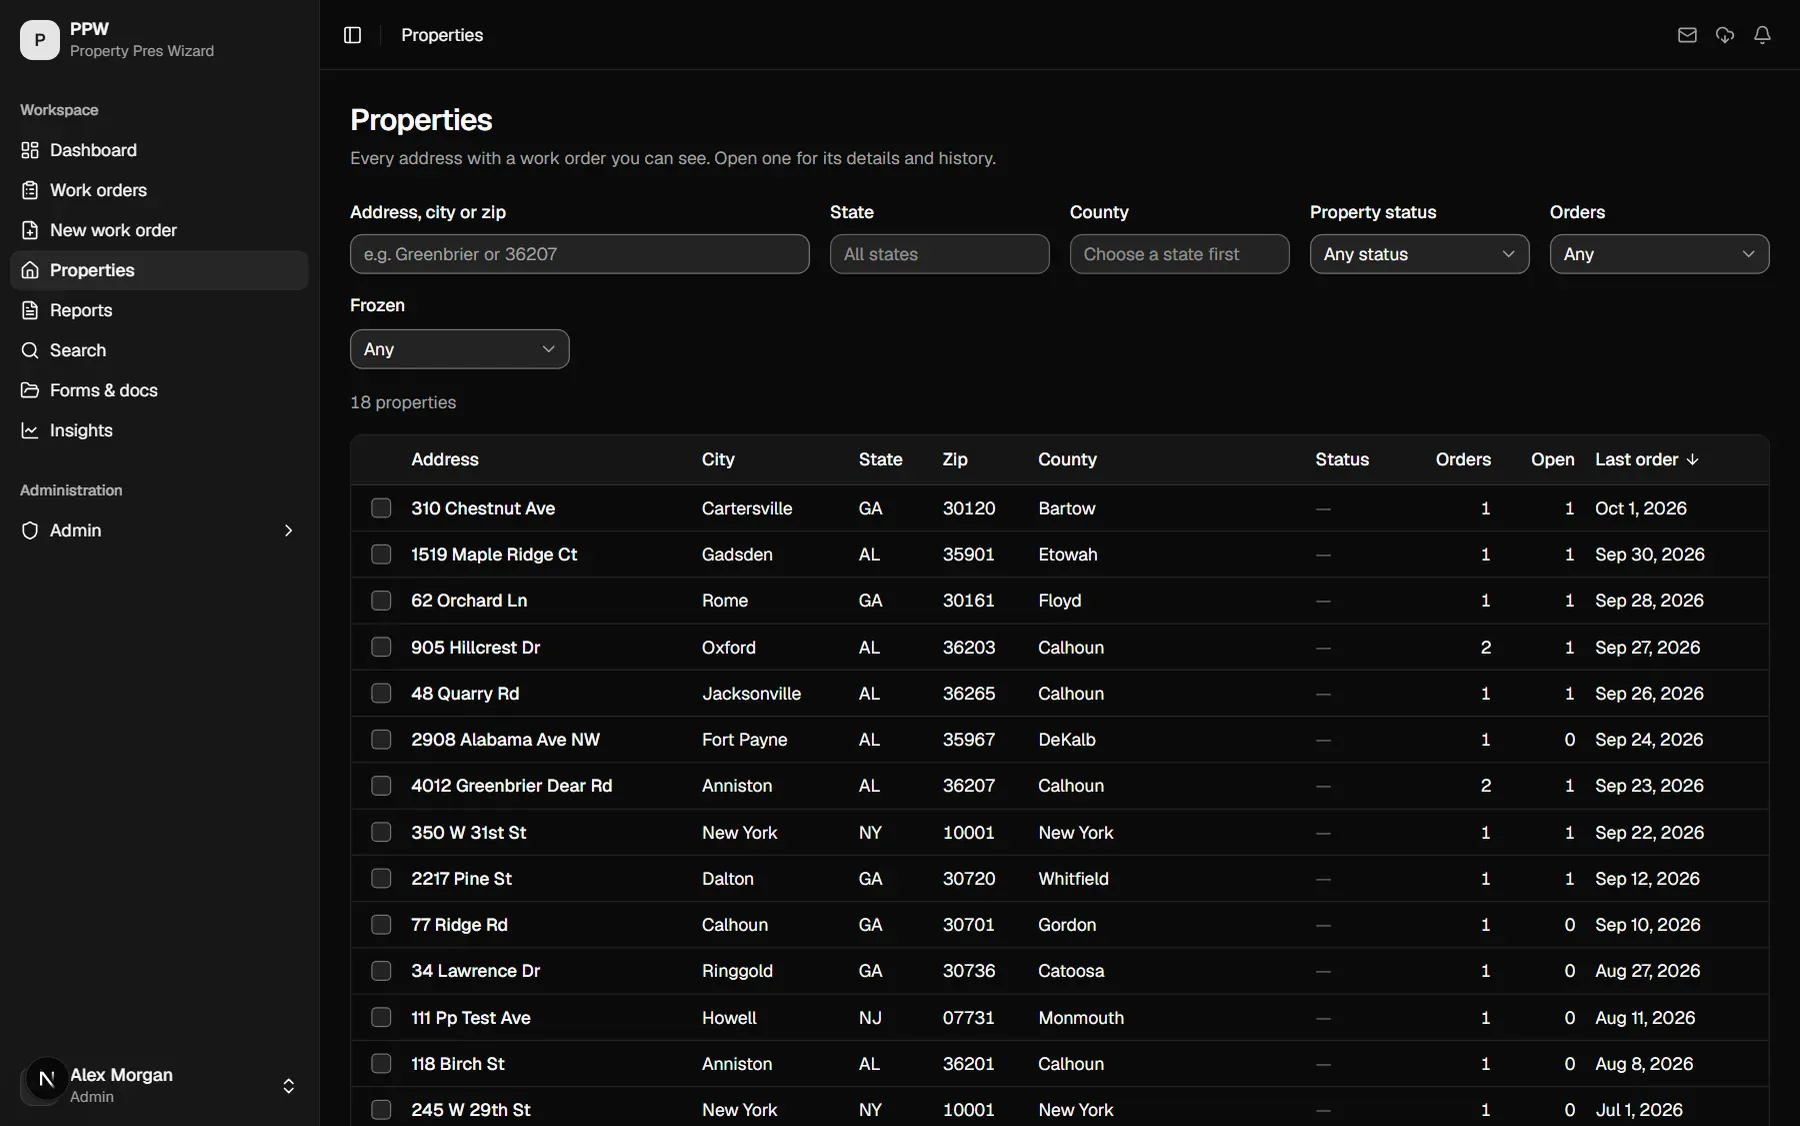Toggle the sidebar panel icon
Viewport: 1800px width, 1126px height.
(352, 35)
